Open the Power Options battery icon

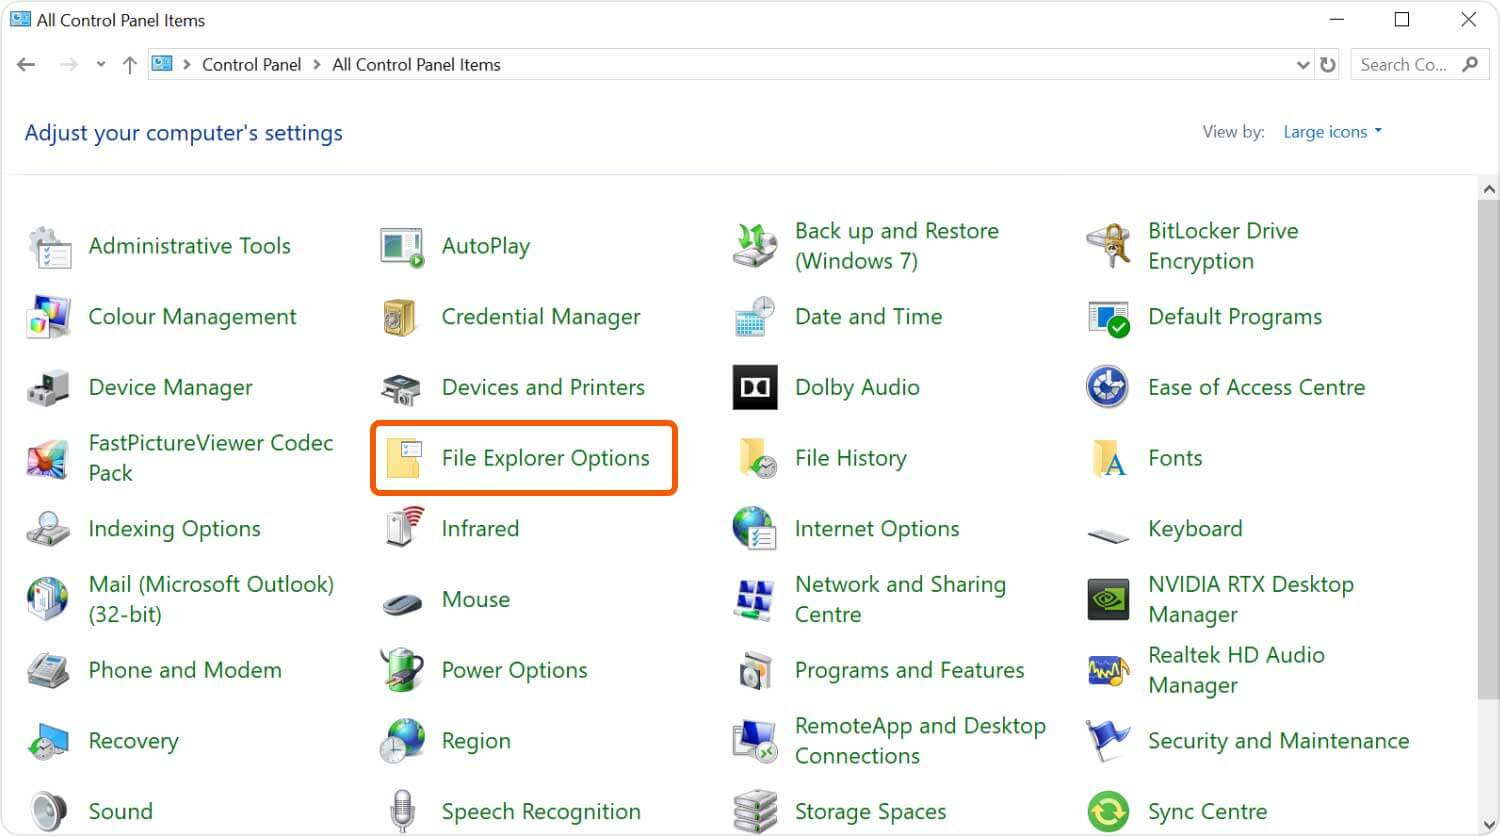402,670
